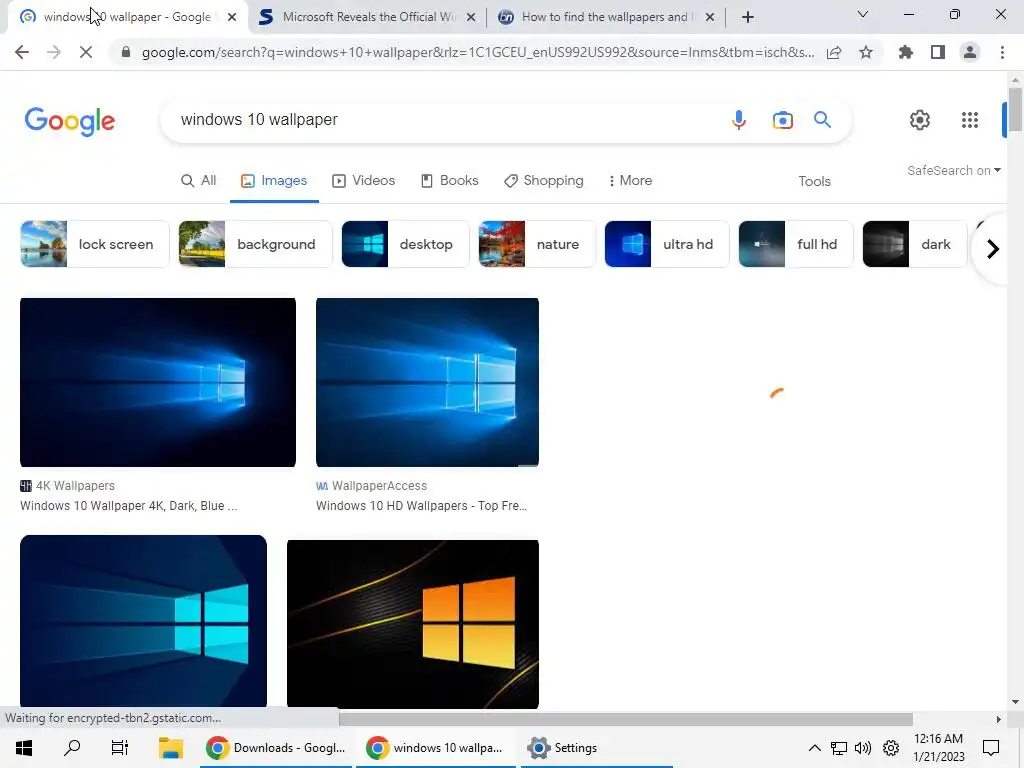The height and width of the screenshot is (768, 1024).
Task: Click the WallpaperAccess source name
Action: 379,486
